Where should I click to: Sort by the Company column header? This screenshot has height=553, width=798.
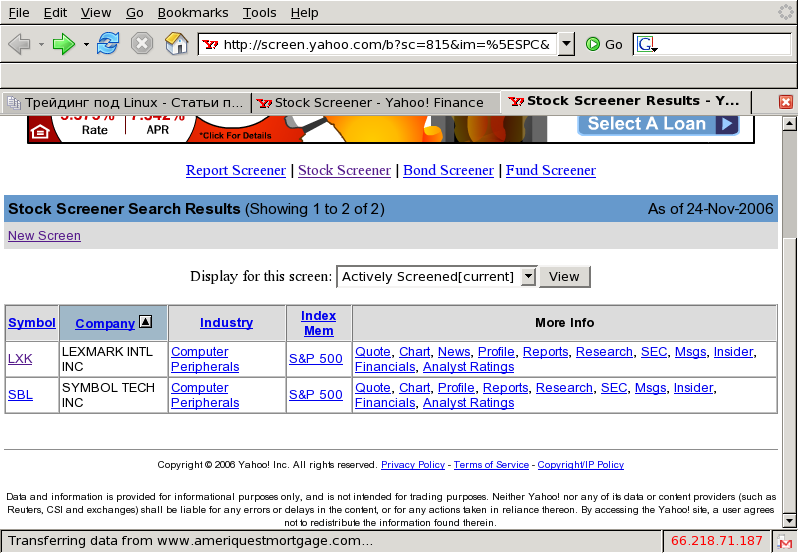pos(105,324)
